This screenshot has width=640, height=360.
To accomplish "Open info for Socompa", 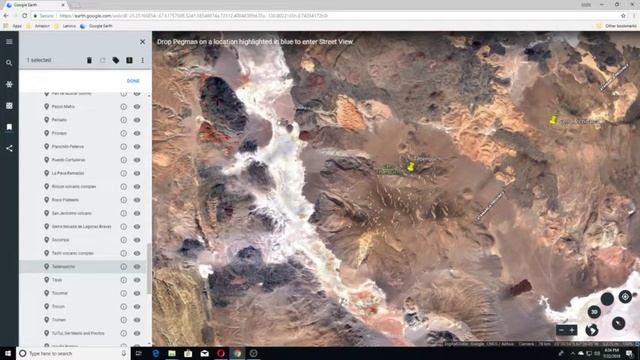I will click(124, 240).
